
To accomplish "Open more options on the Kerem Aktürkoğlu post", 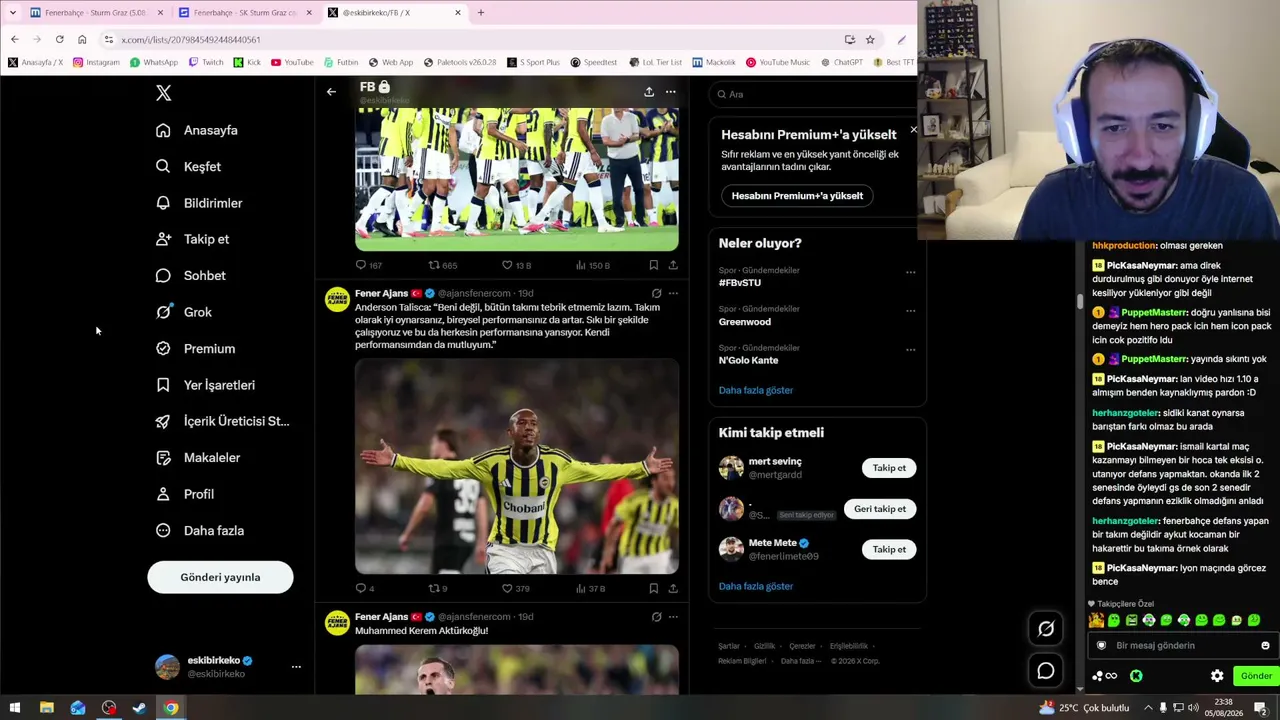I will pos(673,616).
